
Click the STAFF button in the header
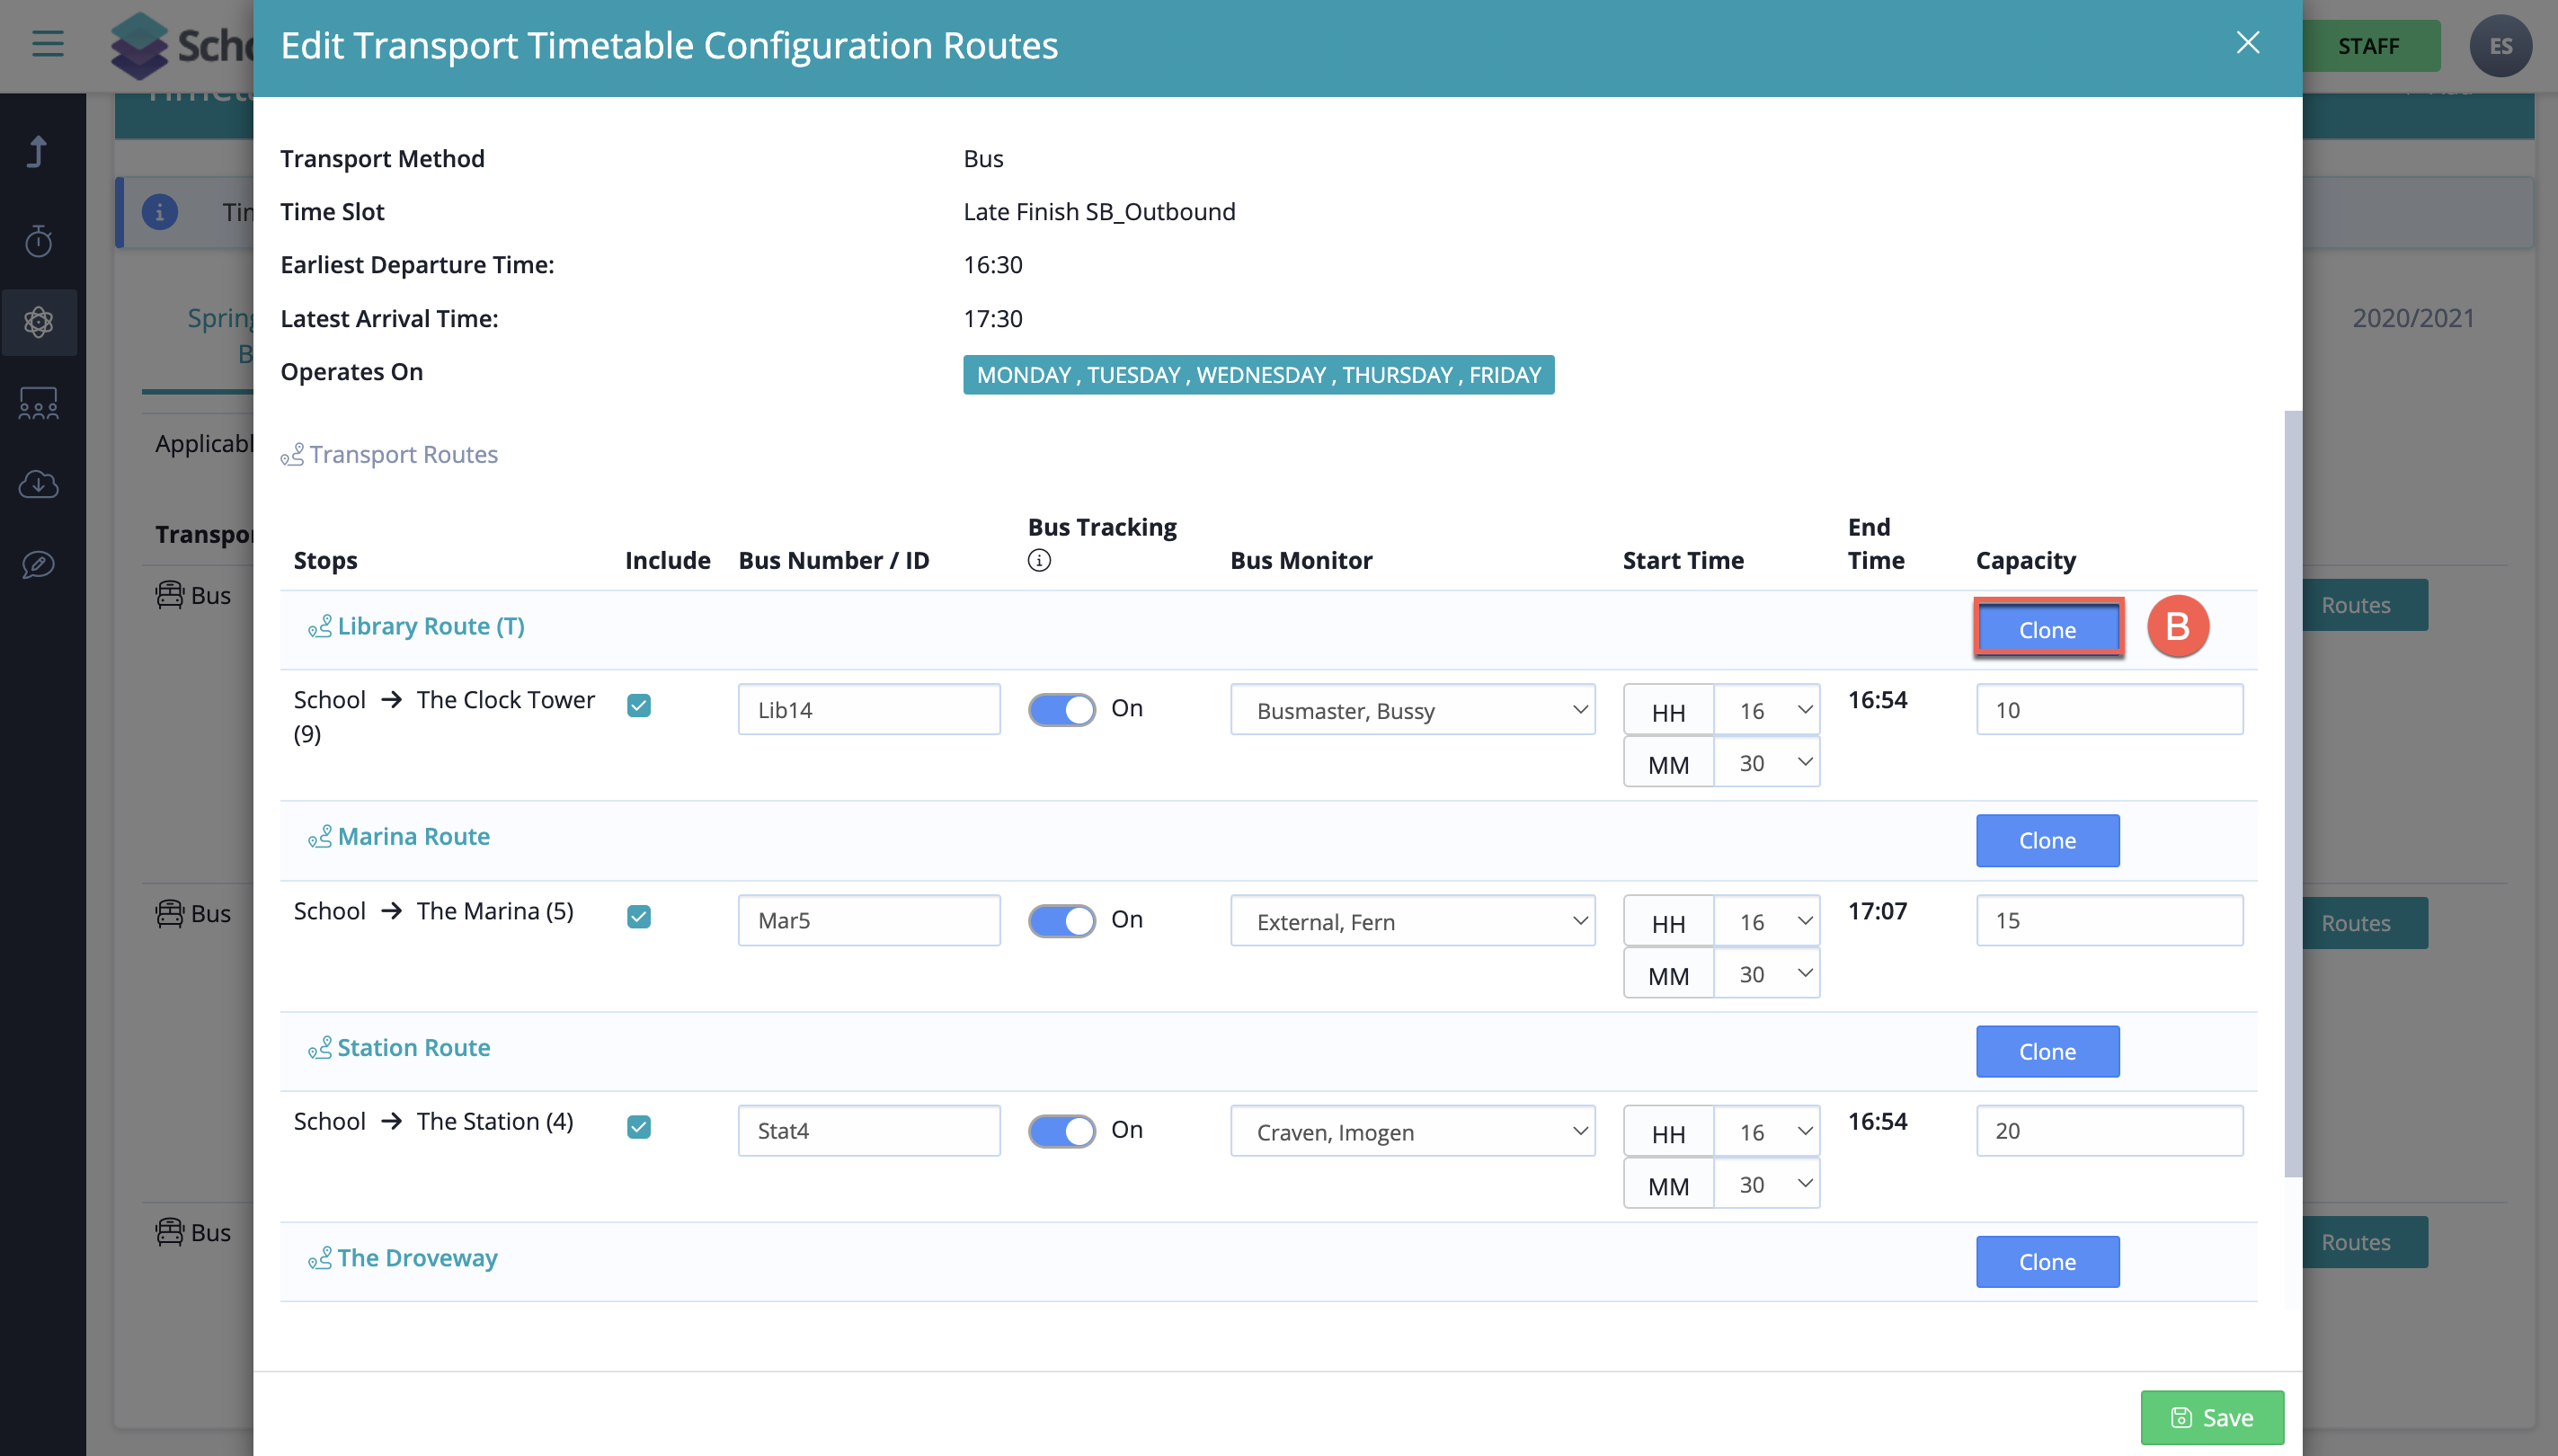pos(2368,46)
